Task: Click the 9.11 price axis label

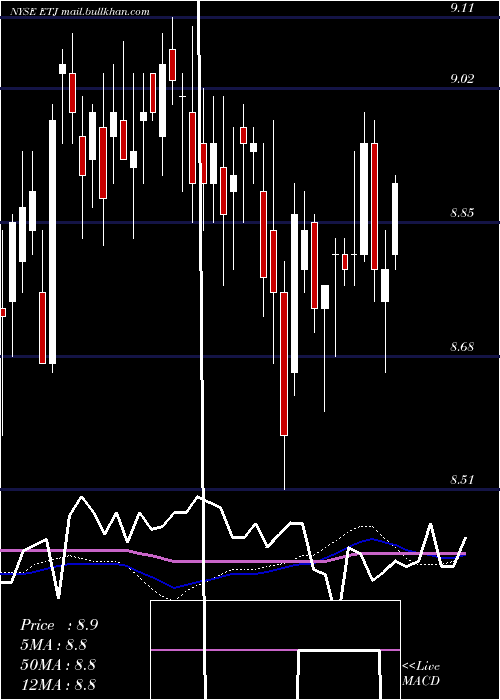Action: coord(462,8)
